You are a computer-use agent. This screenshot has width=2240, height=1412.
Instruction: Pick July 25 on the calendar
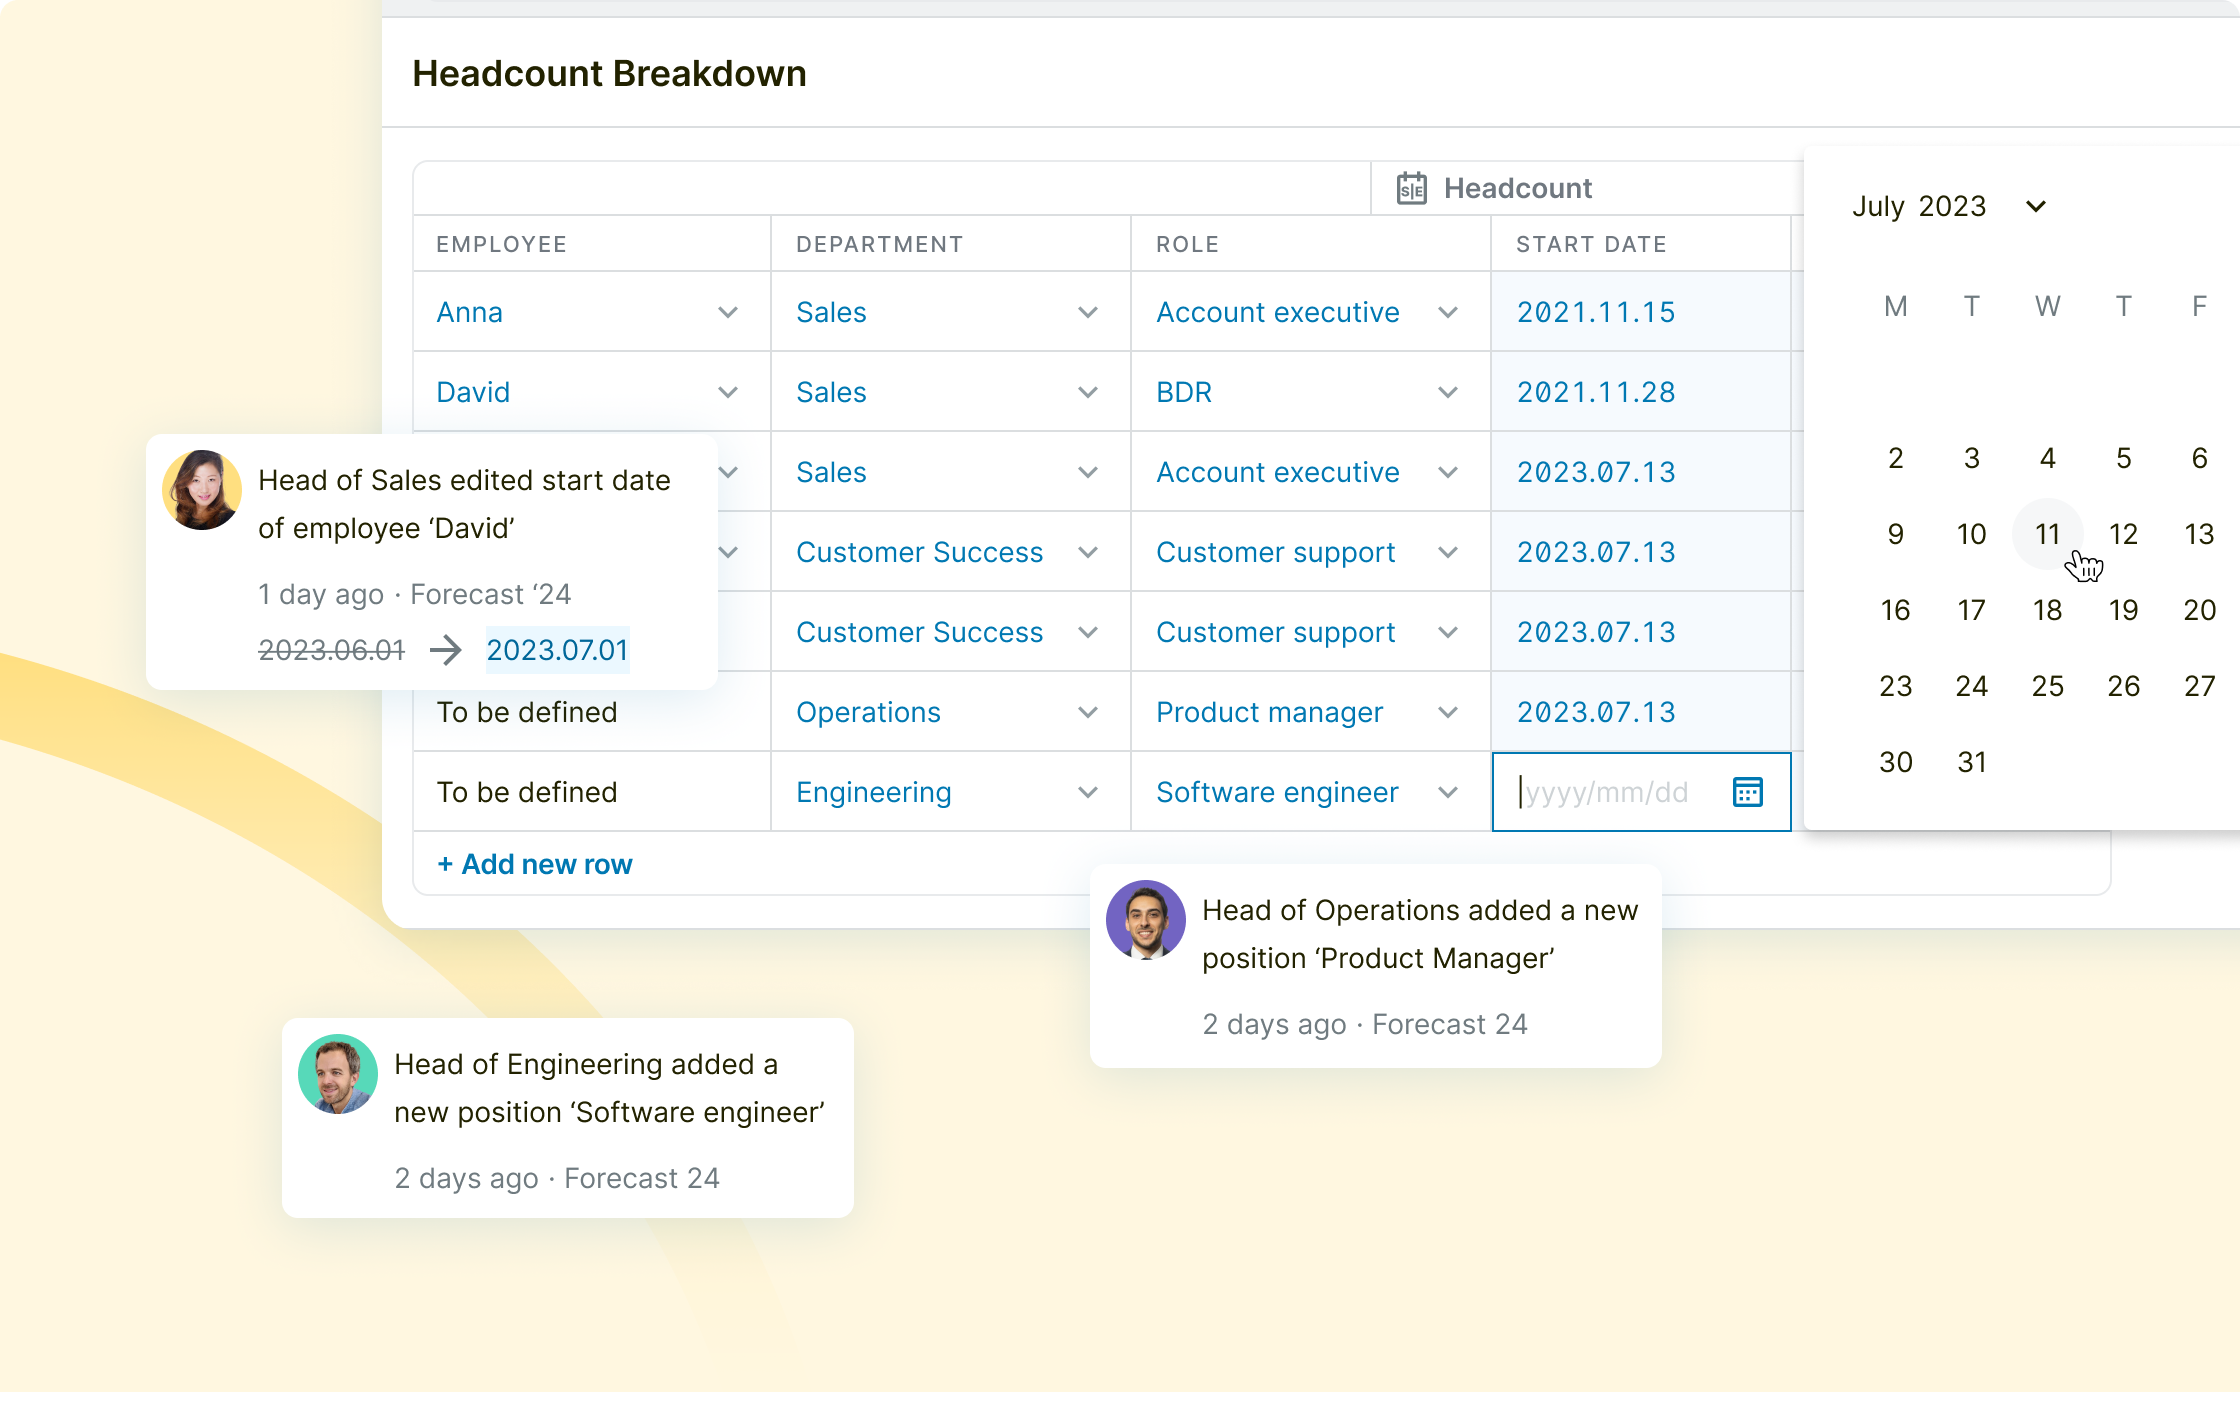click(x=2047, y=686)
